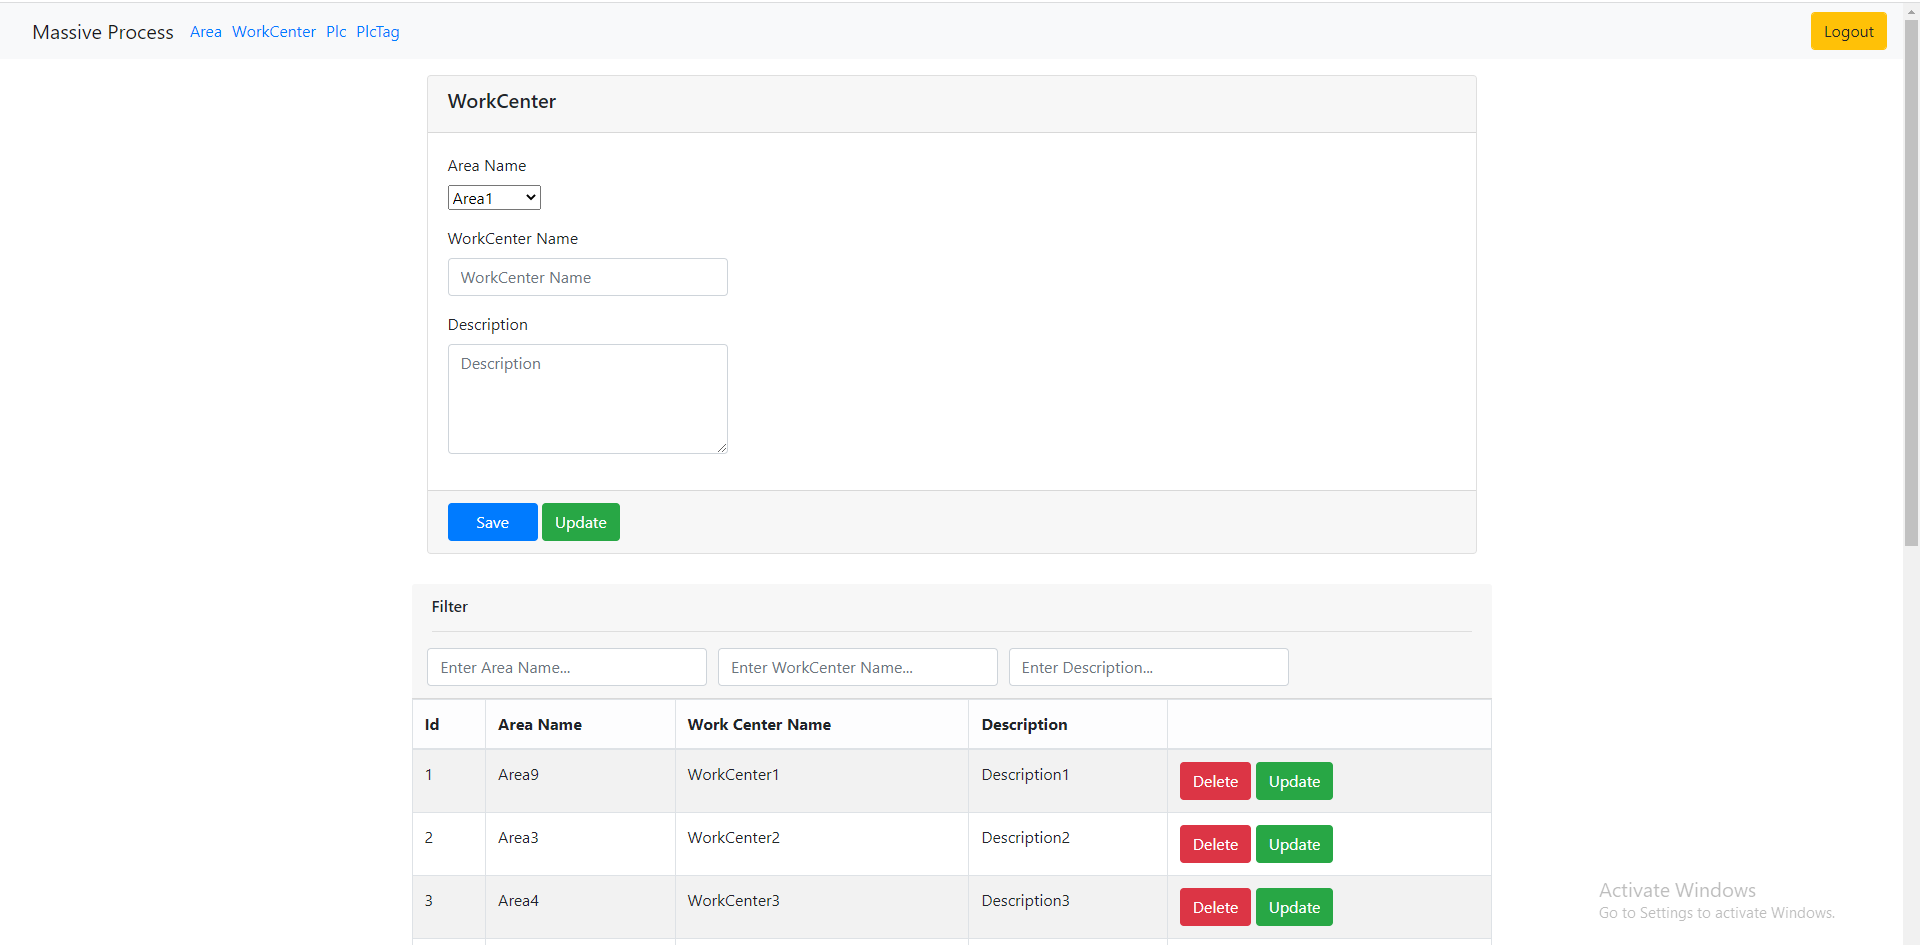Click the Massive Process brand title
Viewport: 1920px width, 945px height.
103,31
